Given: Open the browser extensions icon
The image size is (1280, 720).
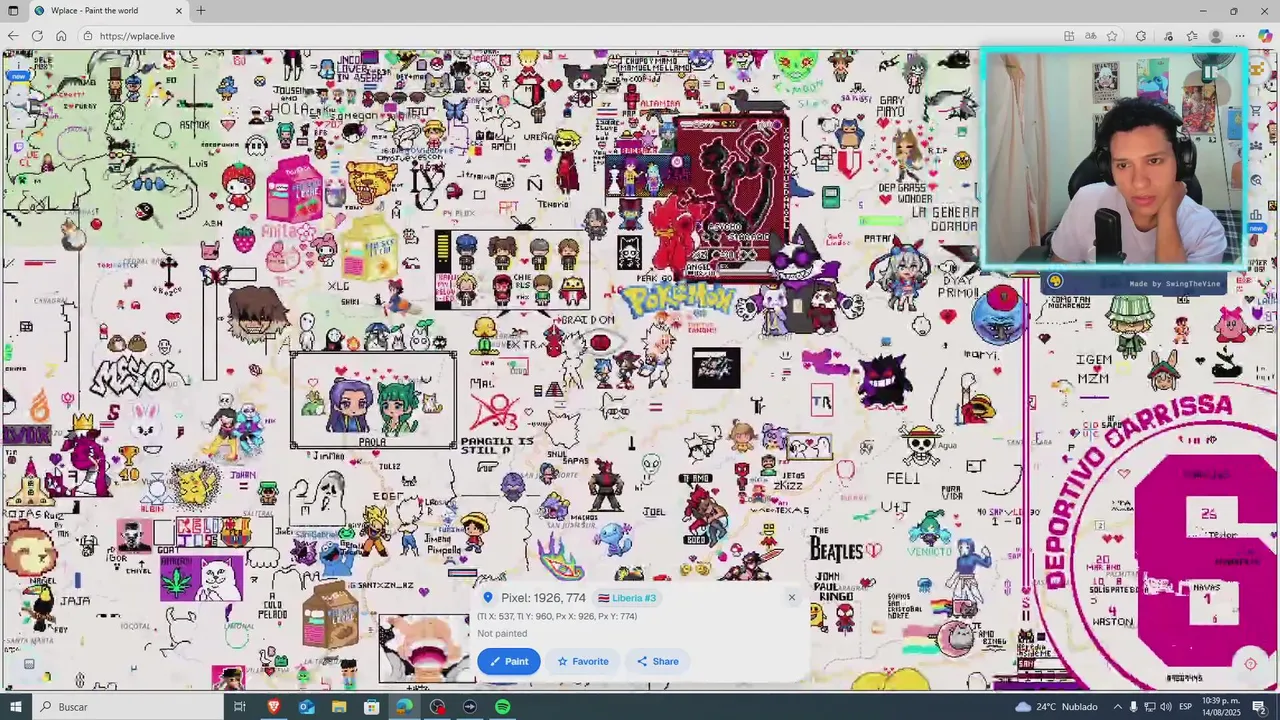Looking at the screenshot, I should click(1141, 36).
